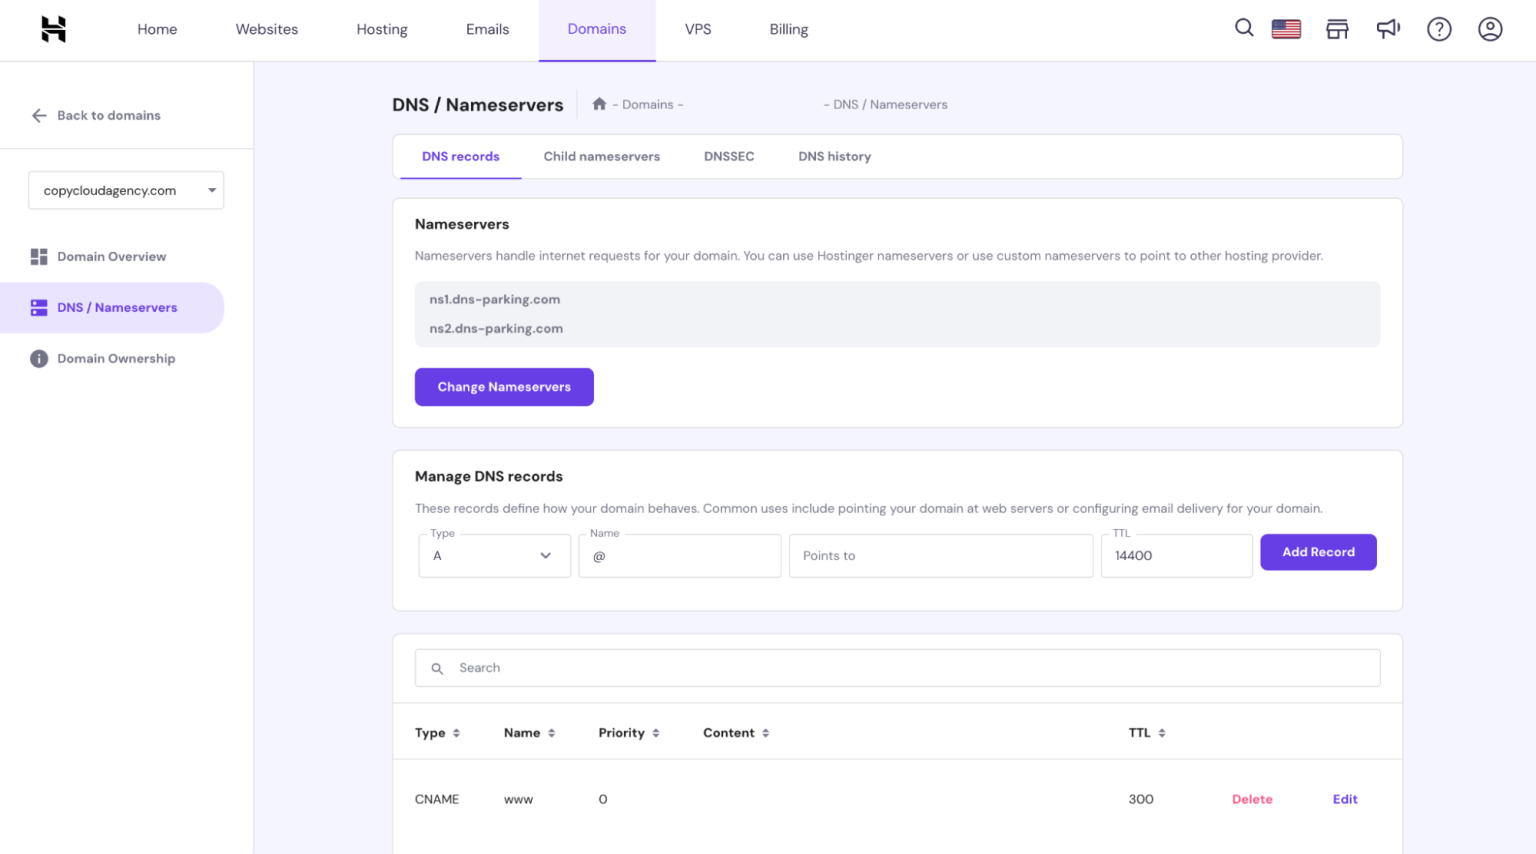Open the record Type dropdown
The width and height of the screenshot is (1536, 854).
[494, 555]
